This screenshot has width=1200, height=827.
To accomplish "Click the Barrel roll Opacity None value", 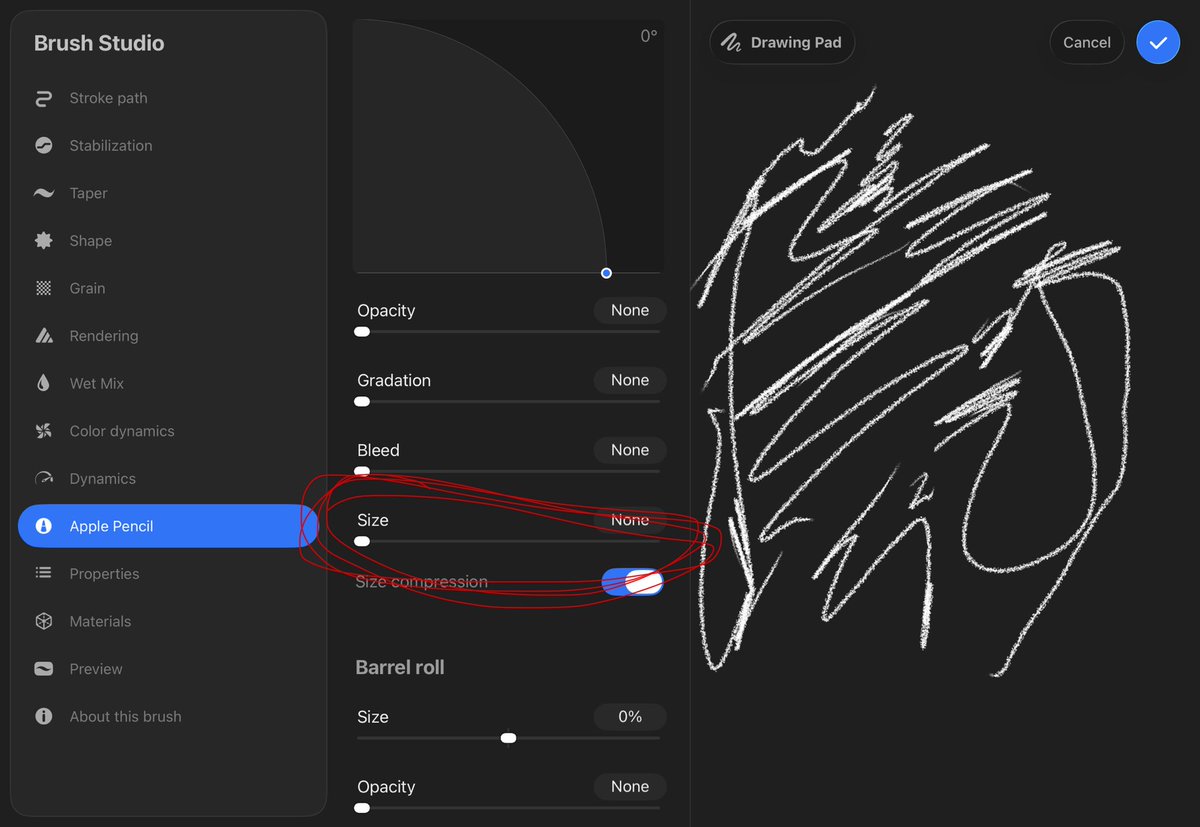I will [630, 787].
